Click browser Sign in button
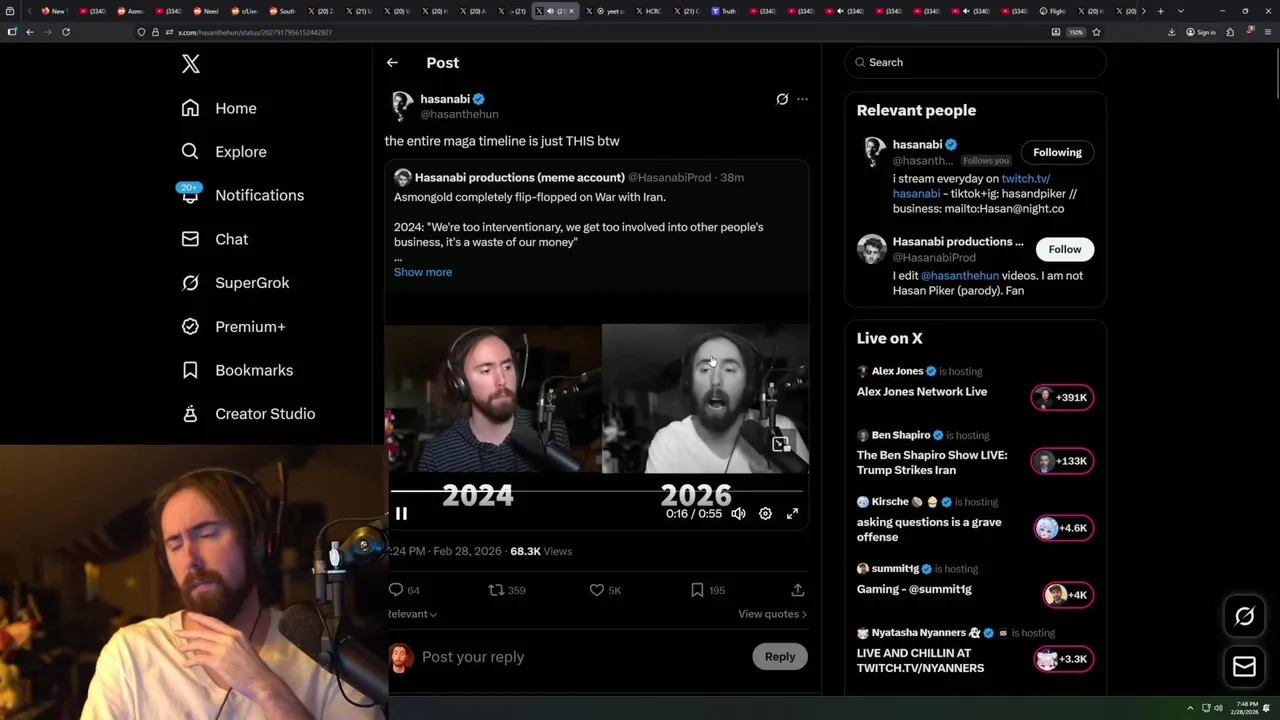This screenshot has height=720, width=1280. point(1201,32)
